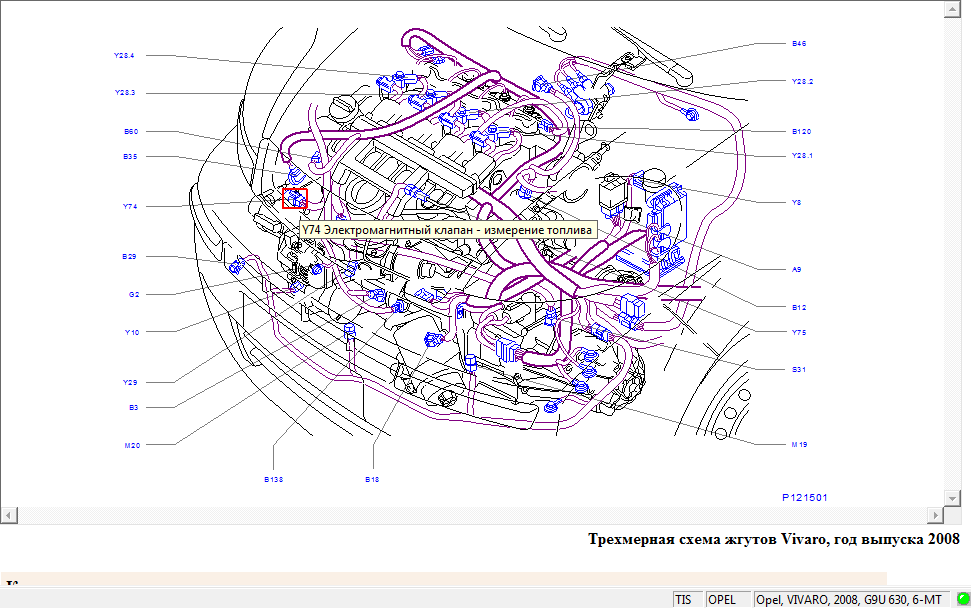Click the B60 sensor label
Image resolution: width=971 pixels, height=608 pixels.
pos(130,131)
